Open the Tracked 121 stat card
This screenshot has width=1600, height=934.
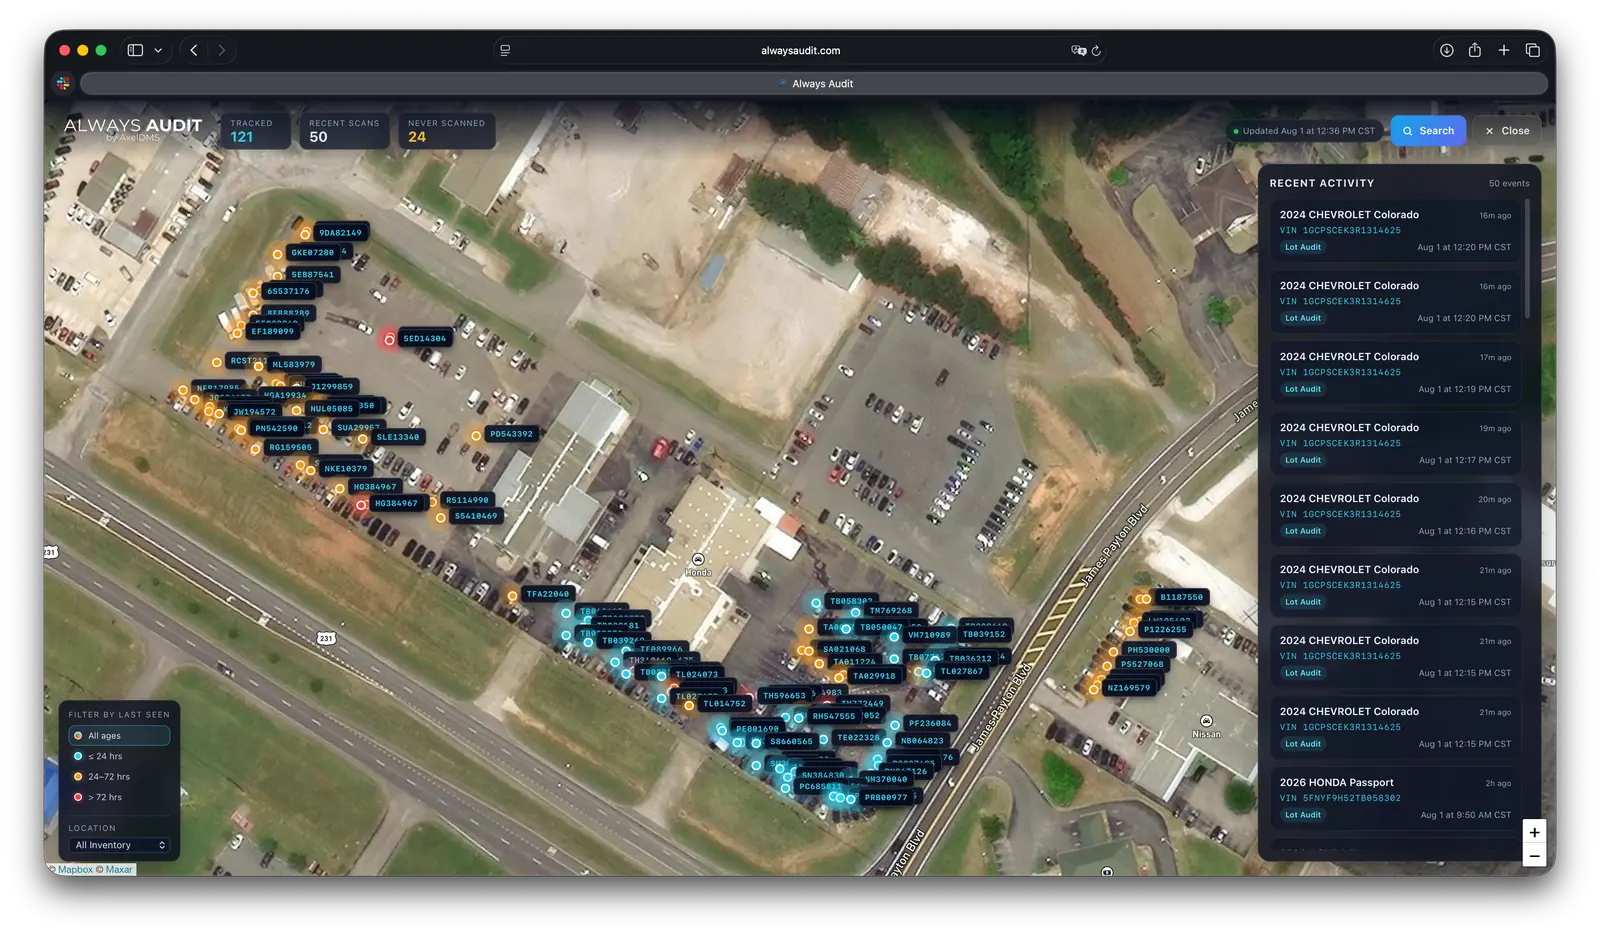point(255,130)
